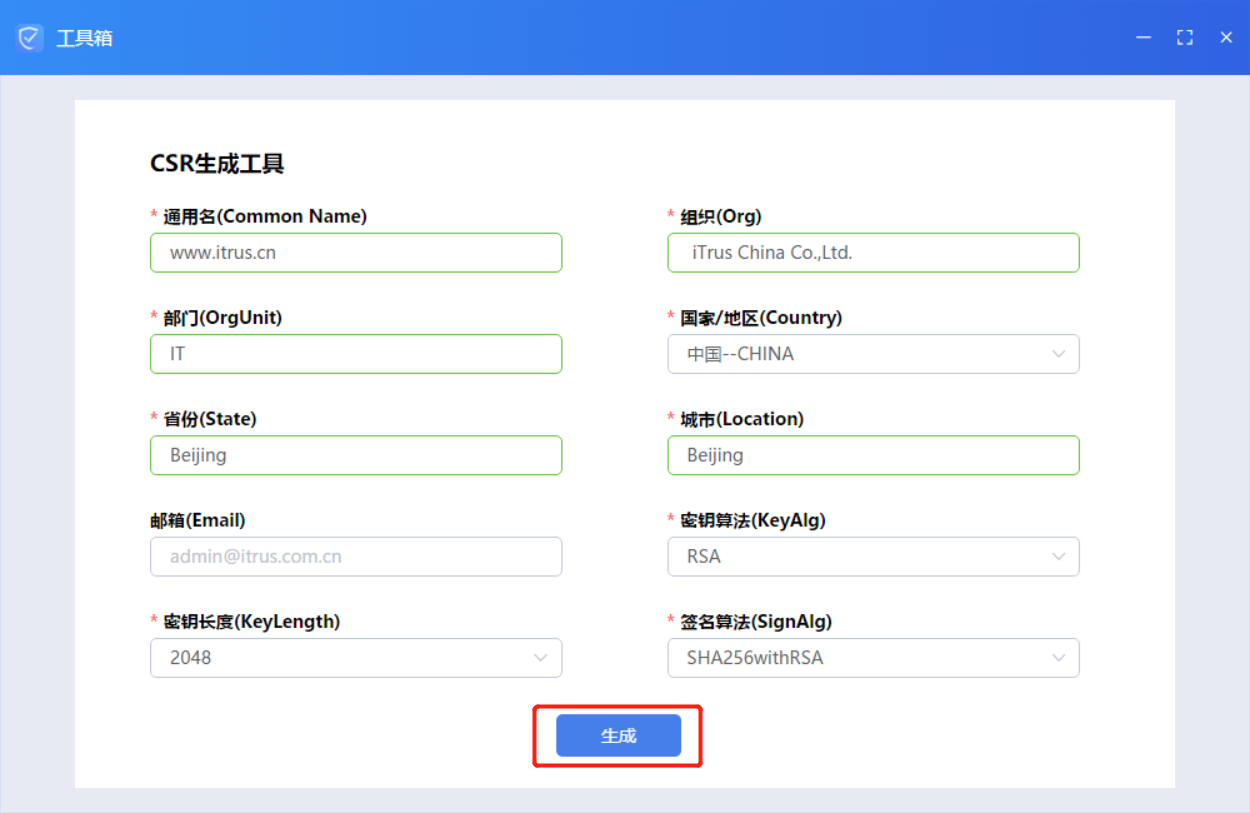The width and height of the screenshot is (1250, 813).
Task: Click the Email field with admin@itrus.com.cn placeholder
Action: 355,556
